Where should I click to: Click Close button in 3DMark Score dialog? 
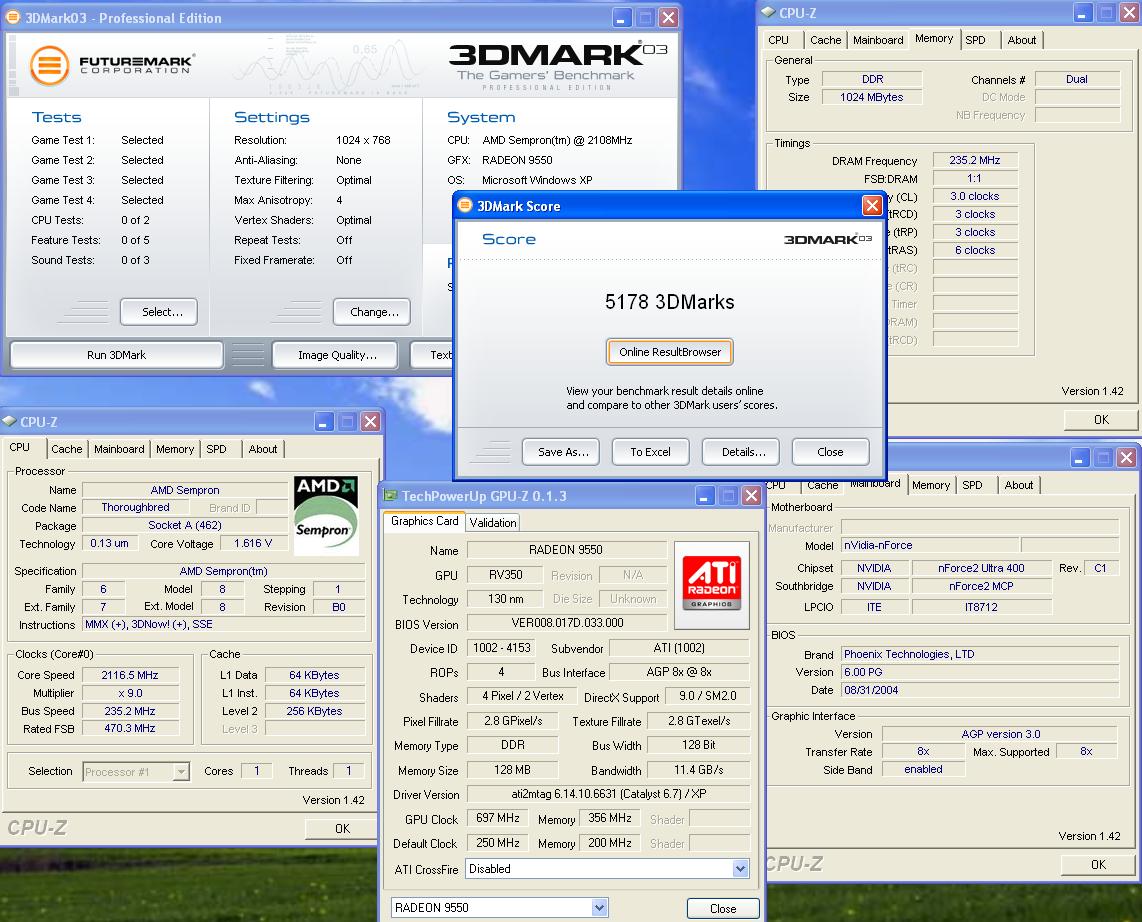[830, 452]
